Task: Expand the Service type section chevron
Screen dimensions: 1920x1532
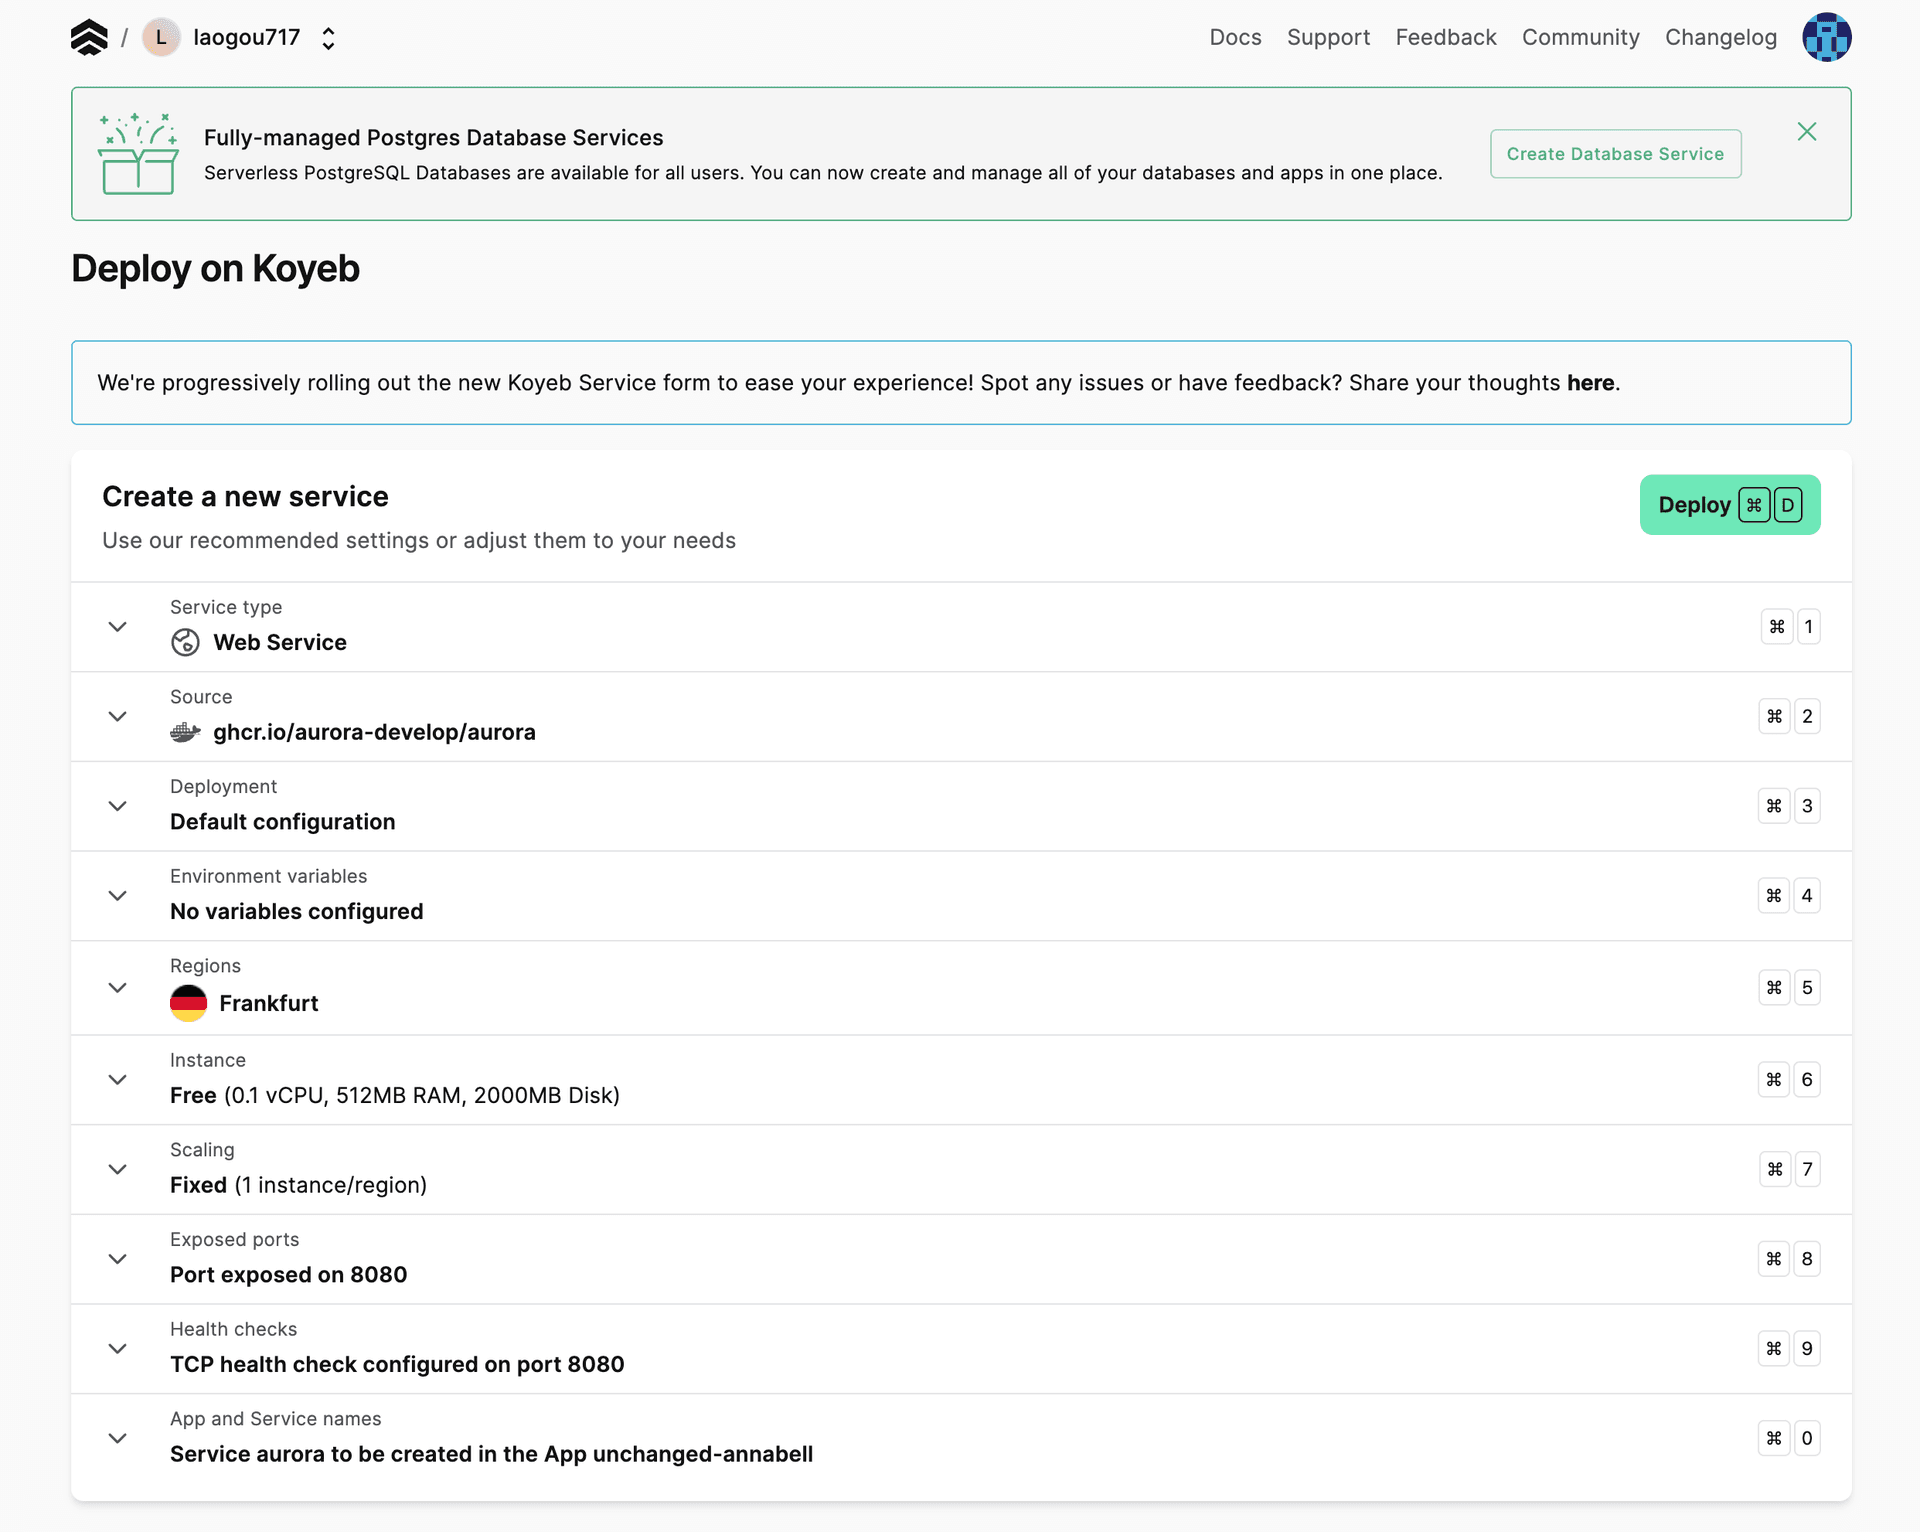Action: pos(117,627)
